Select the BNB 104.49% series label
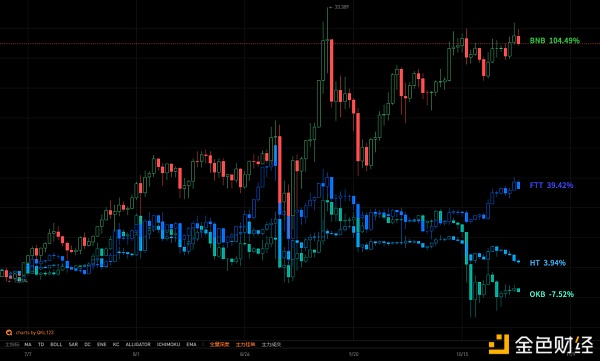Viewport: 600px width, 361px height. [x=554, y=41]
